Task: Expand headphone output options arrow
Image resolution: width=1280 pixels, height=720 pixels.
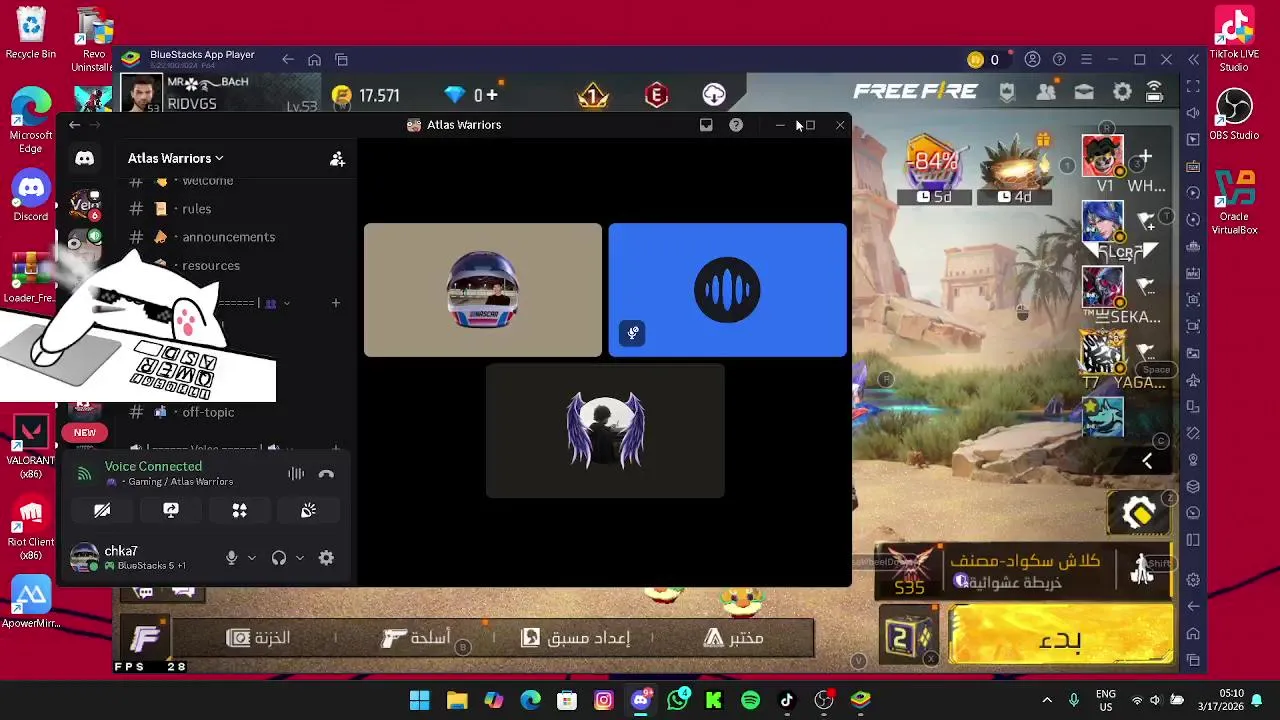Action: (299, 558)
